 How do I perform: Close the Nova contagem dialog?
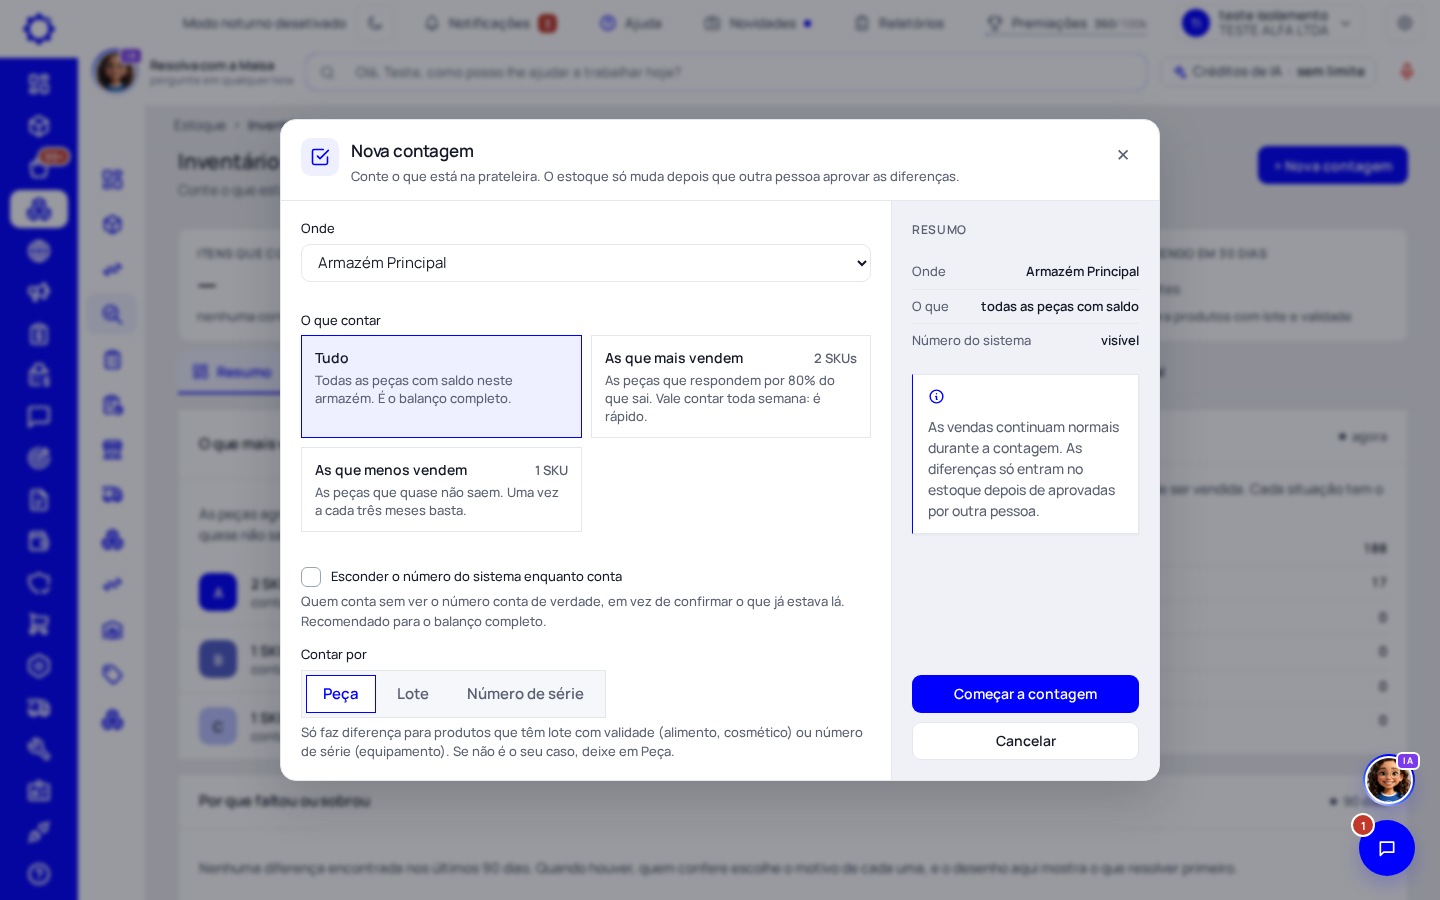pyautogui.click(x=1123, y=155)
